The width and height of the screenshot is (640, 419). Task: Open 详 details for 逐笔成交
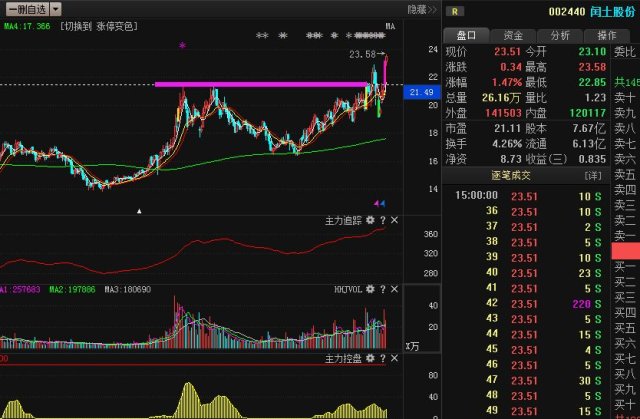point(593,176)
